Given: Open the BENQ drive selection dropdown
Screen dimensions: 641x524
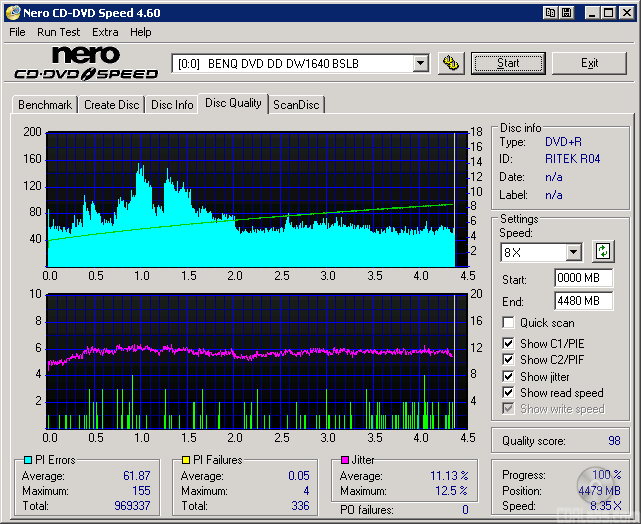Looking at the screenshot, I should [420, 63].
